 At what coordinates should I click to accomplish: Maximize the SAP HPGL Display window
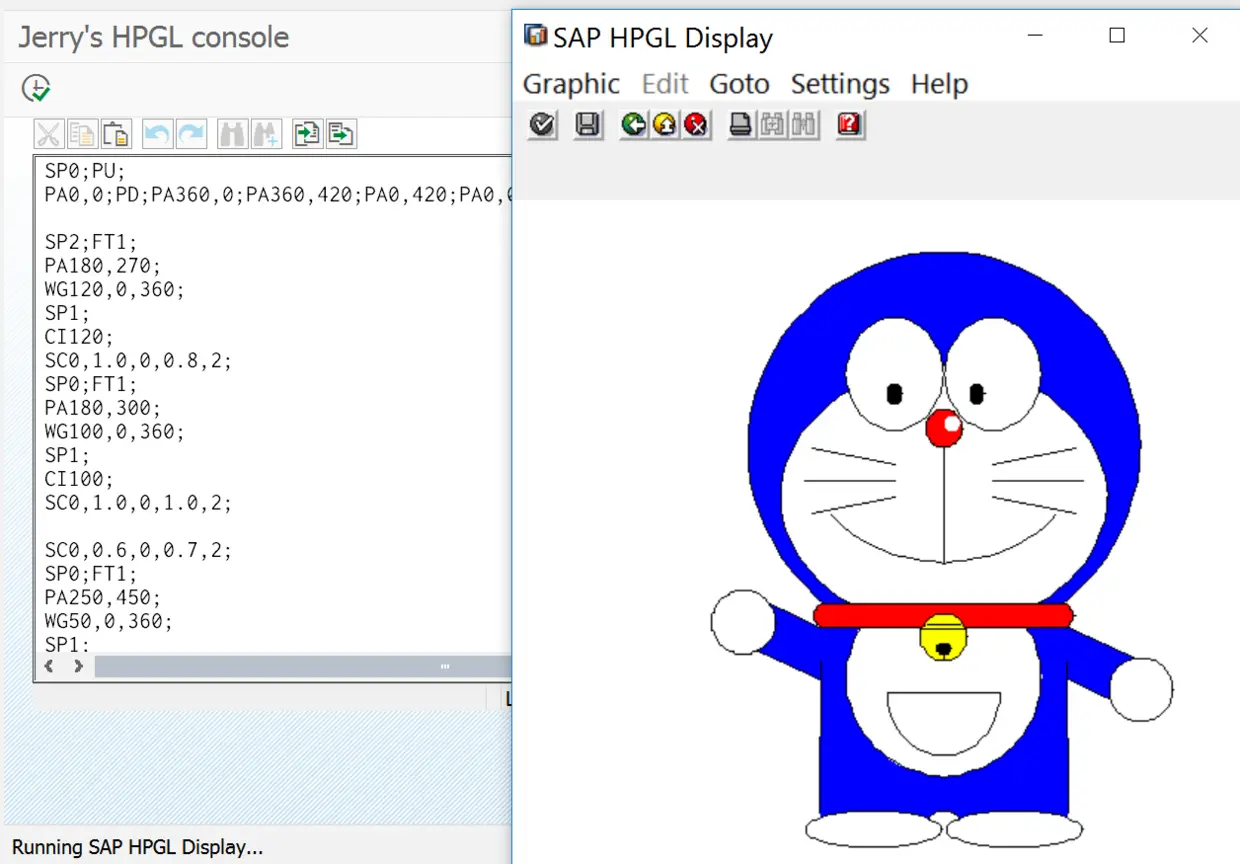(x=1117, y=36)
